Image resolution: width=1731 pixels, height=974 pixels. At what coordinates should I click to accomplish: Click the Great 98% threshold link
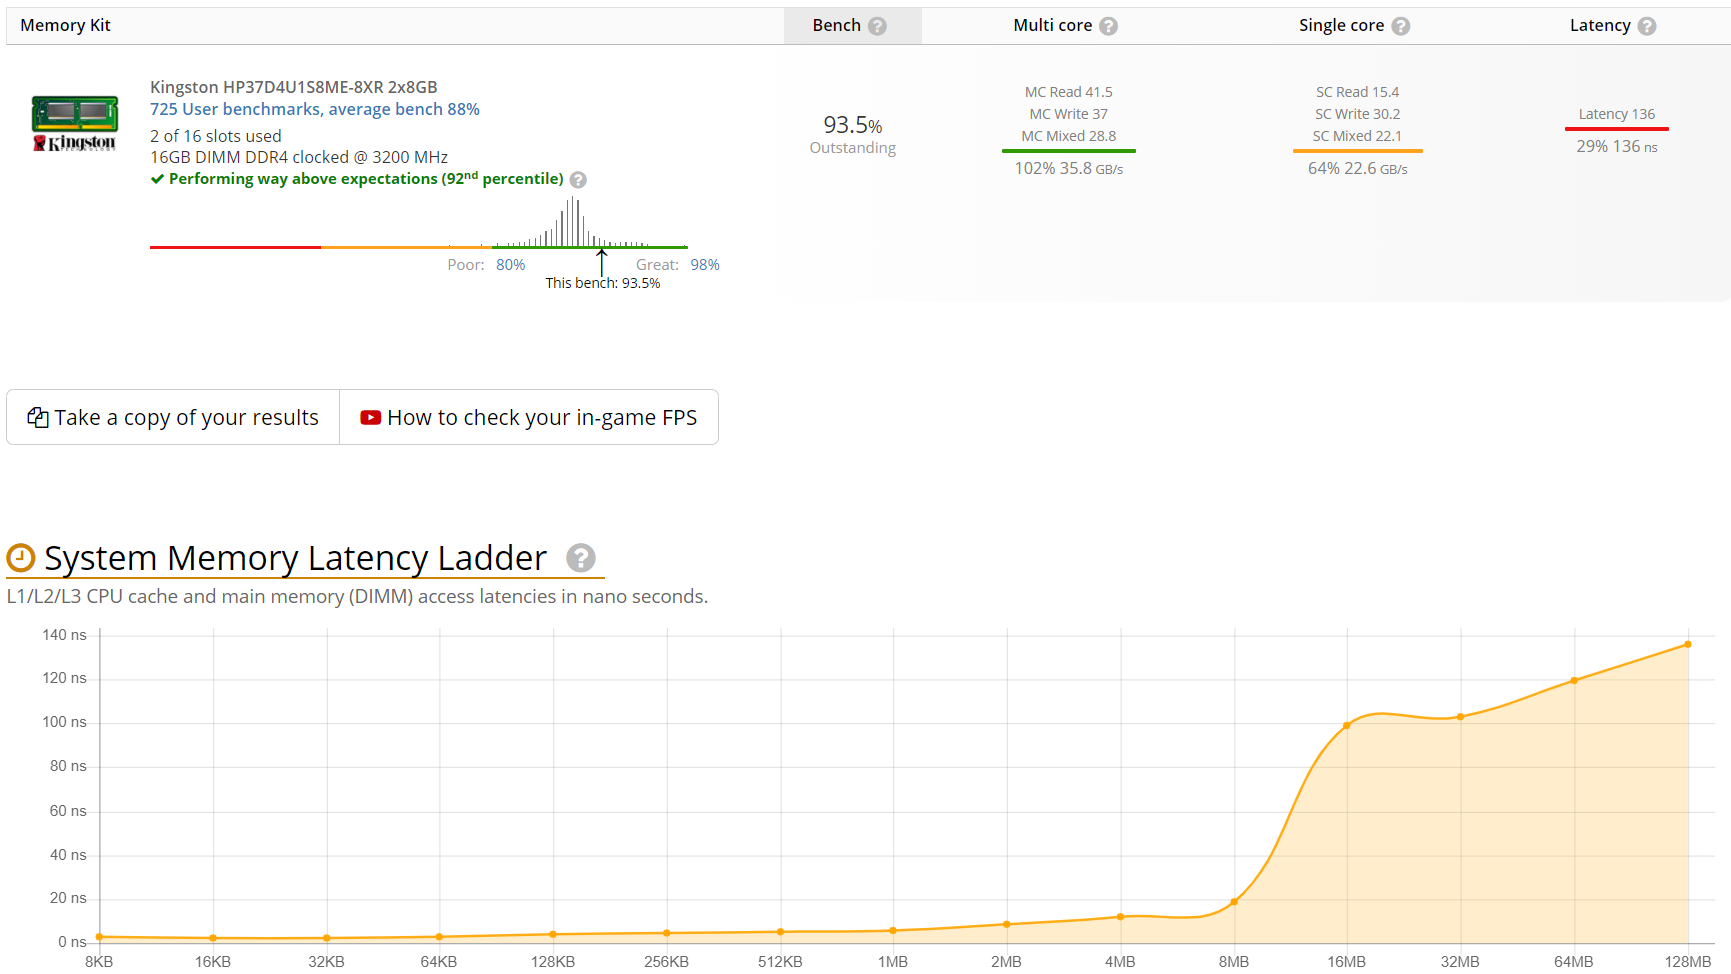point(704,265)
